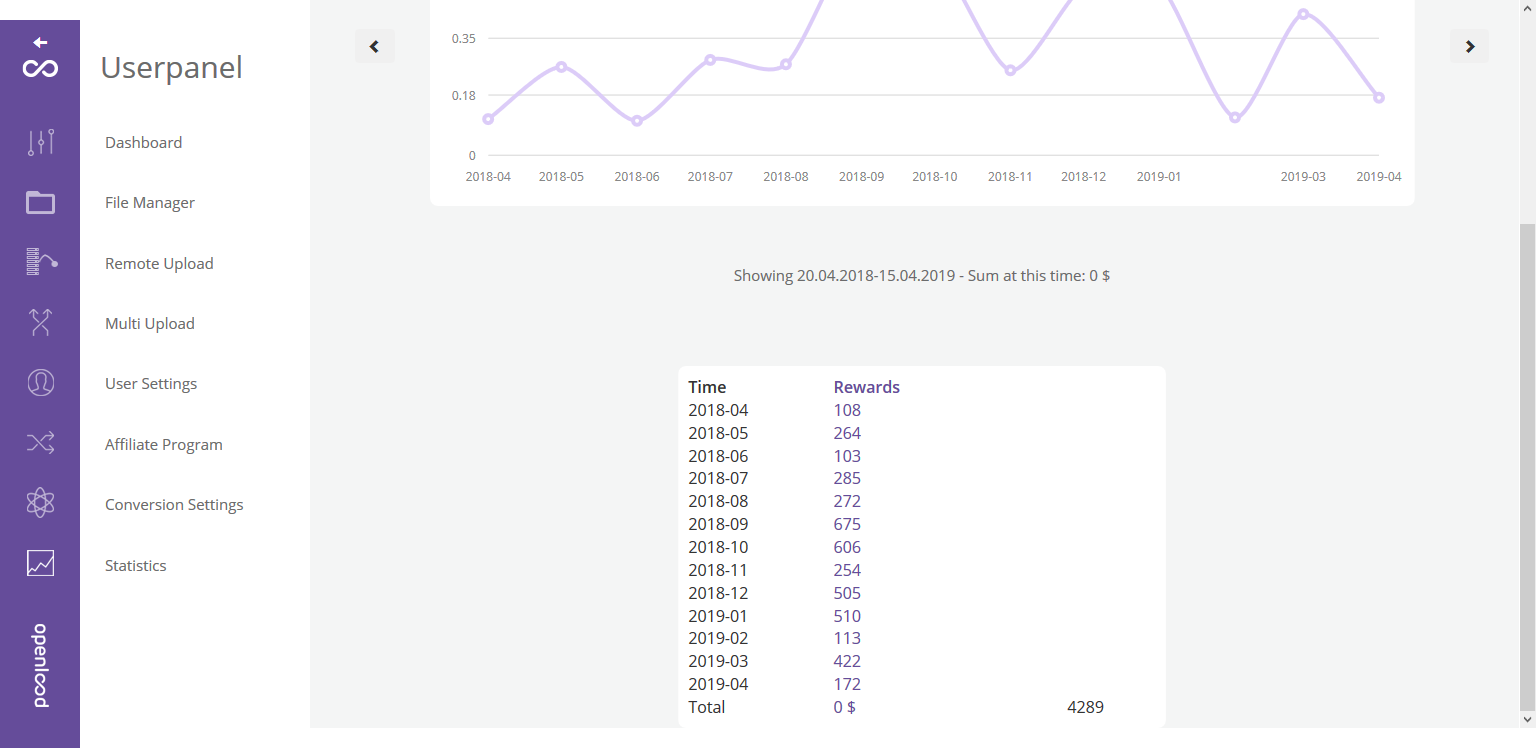1536x748 pixels.
Task: Collapse sidebar with the back arrow icon
Action: [x=40, y=43]
